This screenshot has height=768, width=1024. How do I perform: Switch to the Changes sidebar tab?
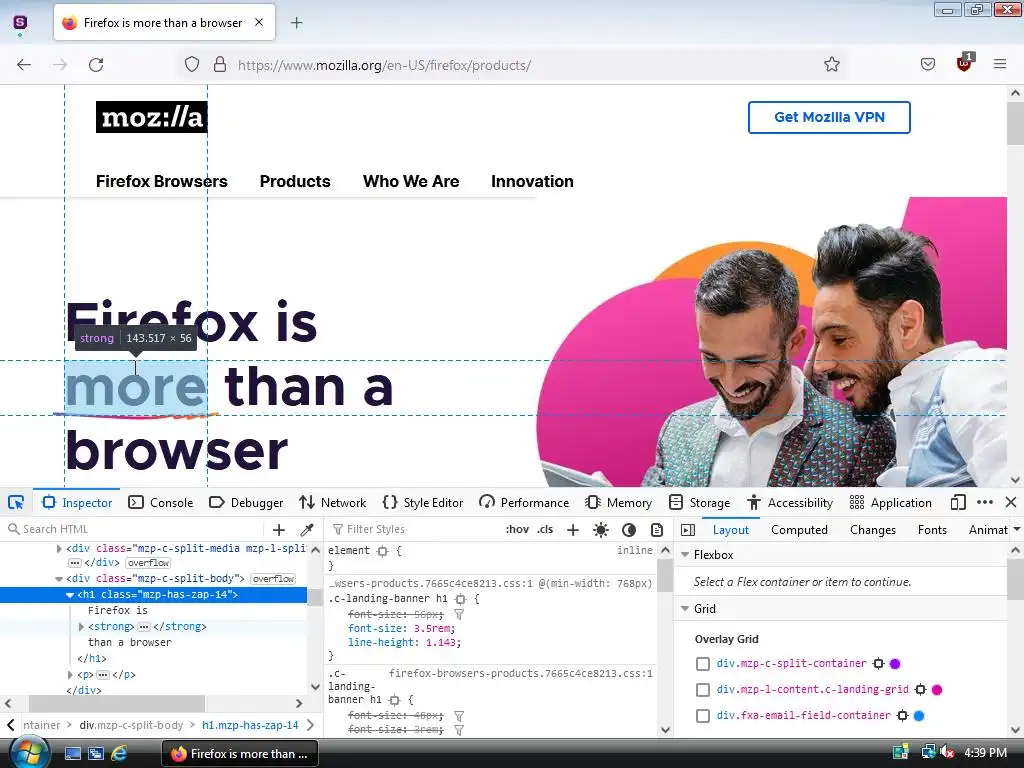point(872,530)
